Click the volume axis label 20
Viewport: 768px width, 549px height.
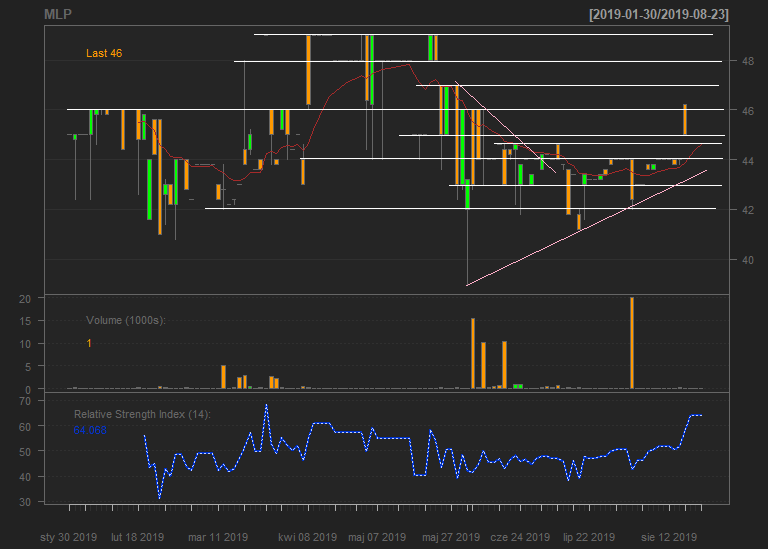(x=25, y=299)
